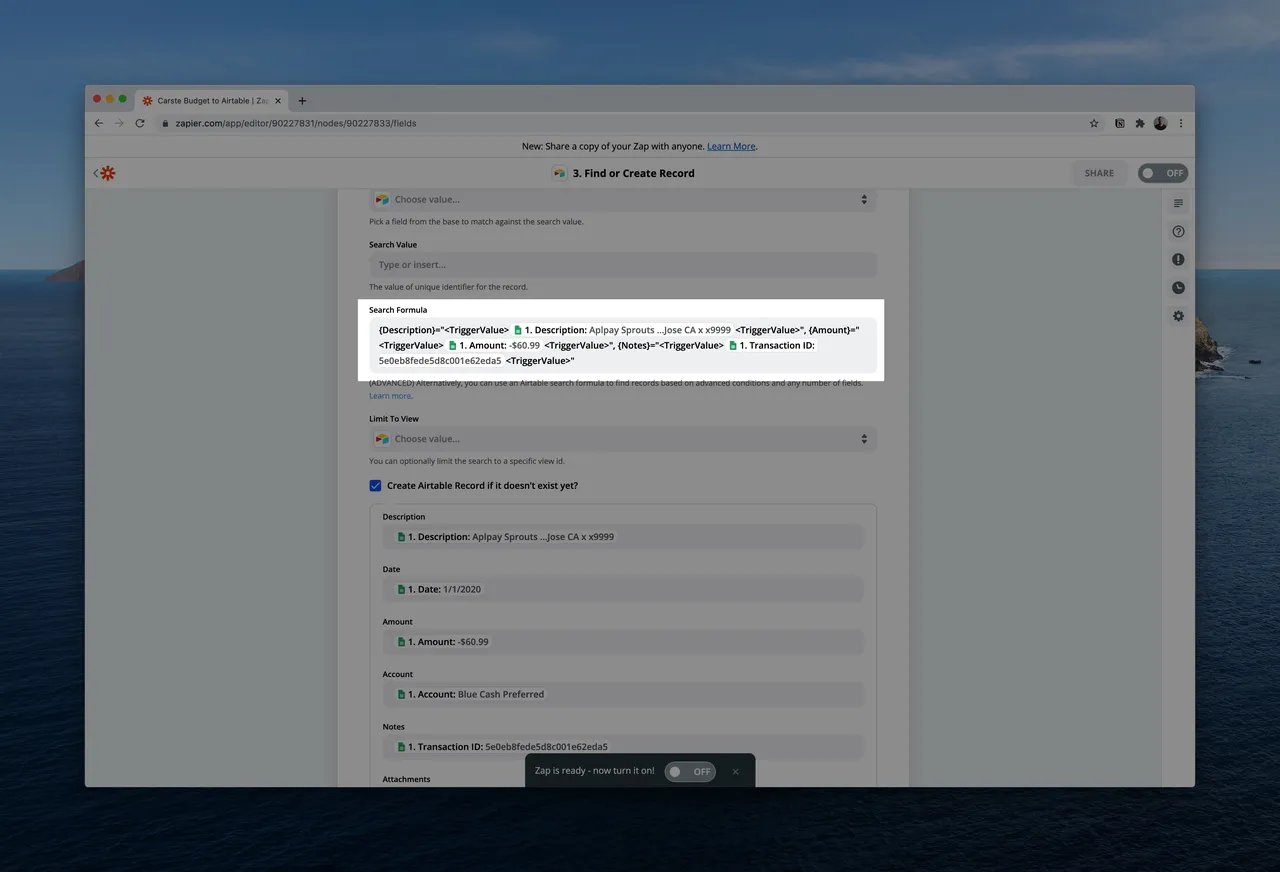Uncheck Create Airtable Record if it doesn't exist
The width and height of the screenshot is (1280, 872).
click(375, 486)
